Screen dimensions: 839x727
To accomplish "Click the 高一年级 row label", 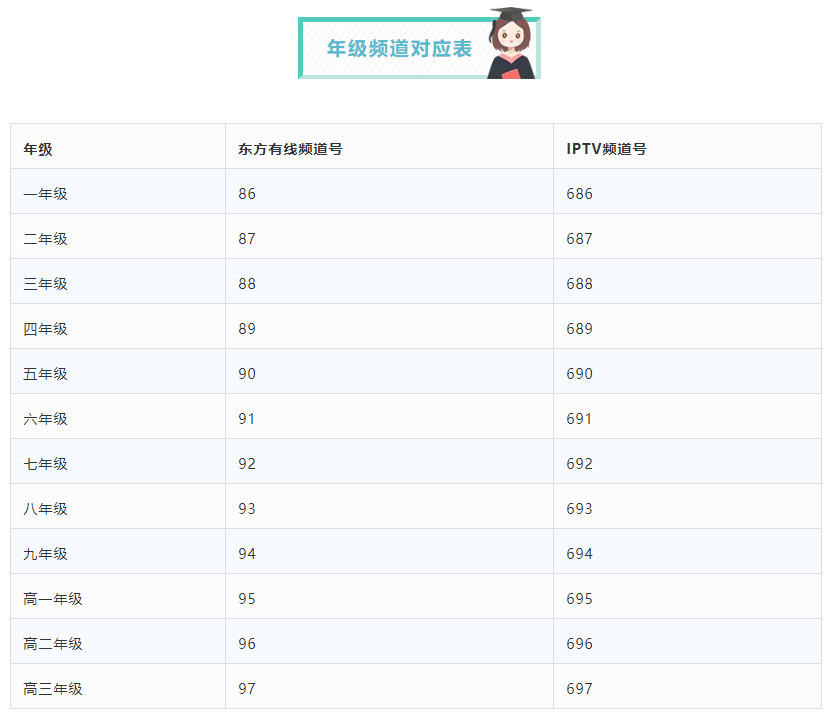I will point(53,599).
